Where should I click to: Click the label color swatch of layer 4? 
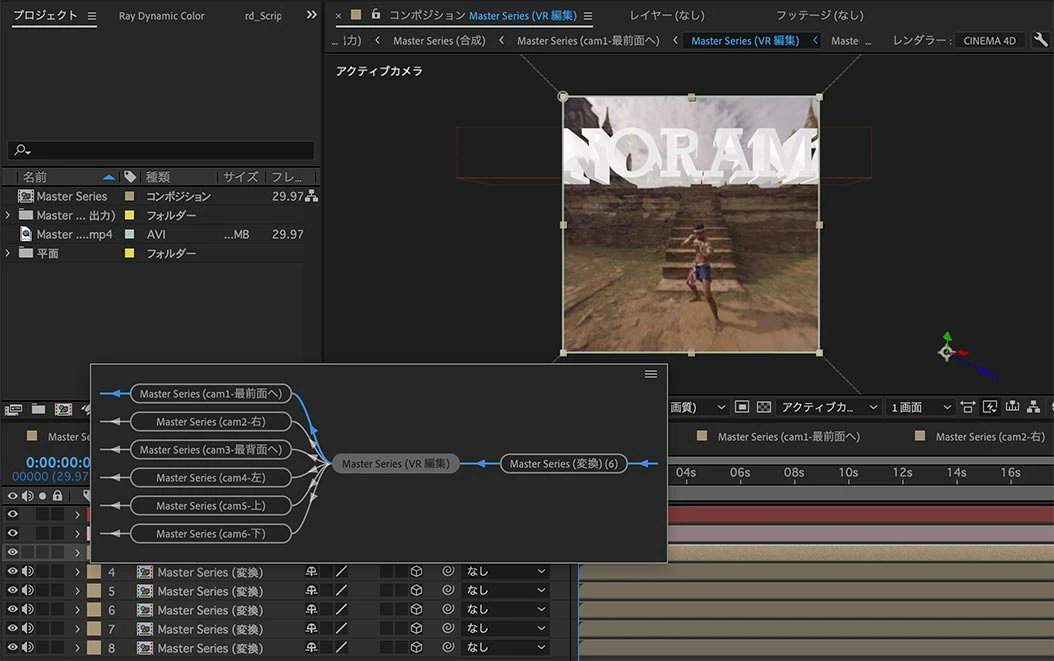94,572
